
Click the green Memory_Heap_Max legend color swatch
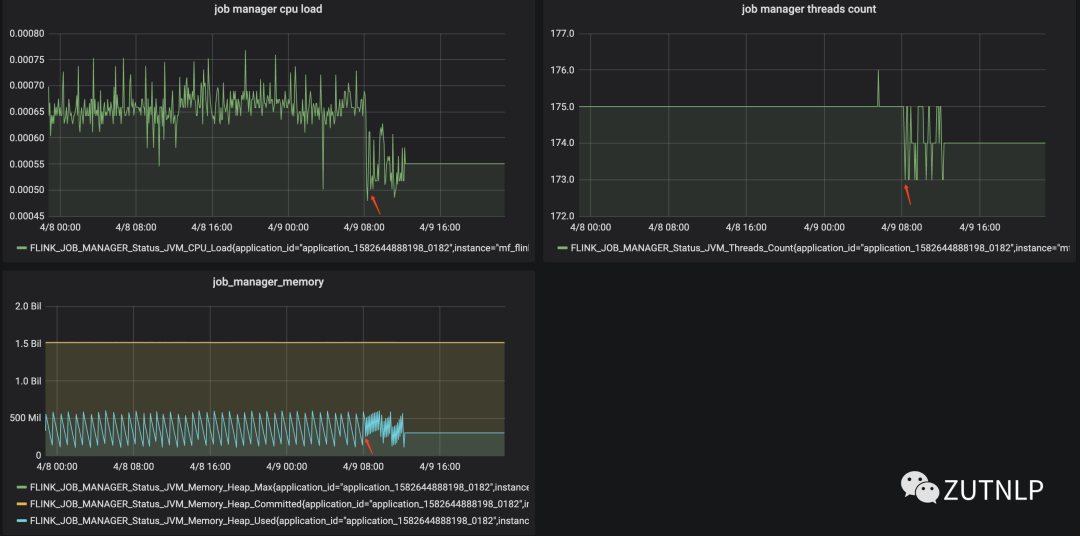coord(21,487)
